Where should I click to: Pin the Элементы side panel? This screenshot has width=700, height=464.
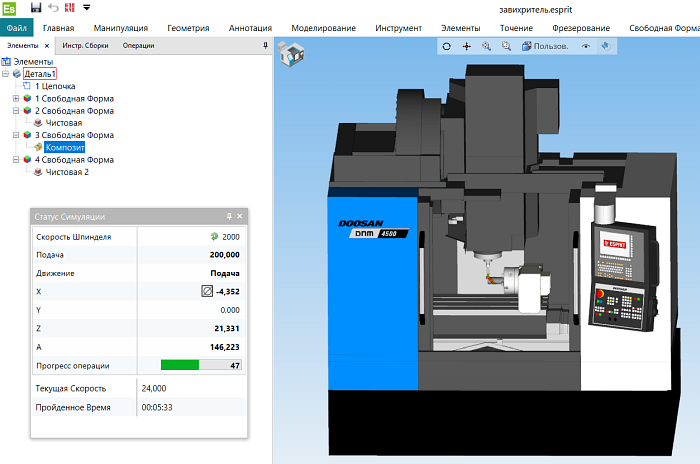coord(265,46)
